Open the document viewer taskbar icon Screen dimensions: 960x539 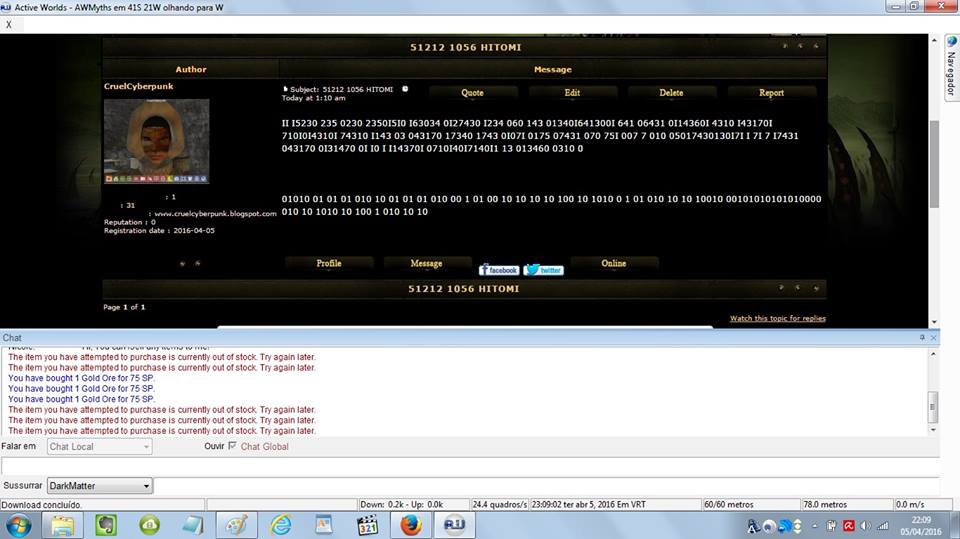(324, 526)
